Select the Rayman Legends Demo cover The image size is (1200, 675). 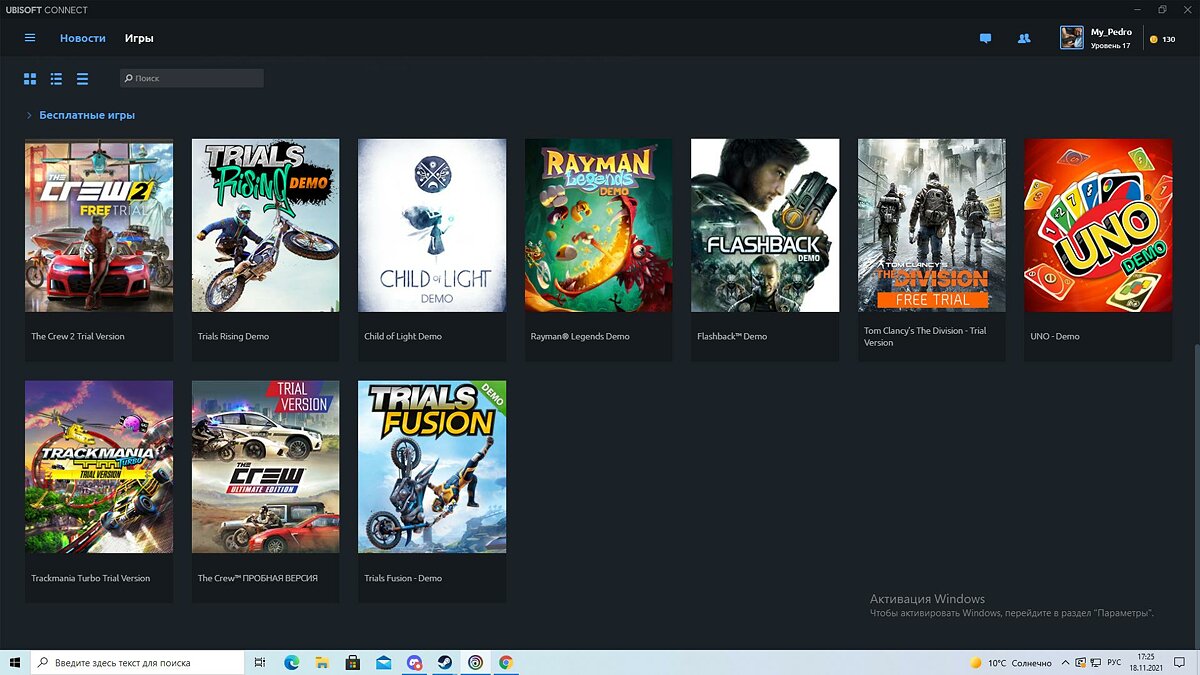[598, 225]
